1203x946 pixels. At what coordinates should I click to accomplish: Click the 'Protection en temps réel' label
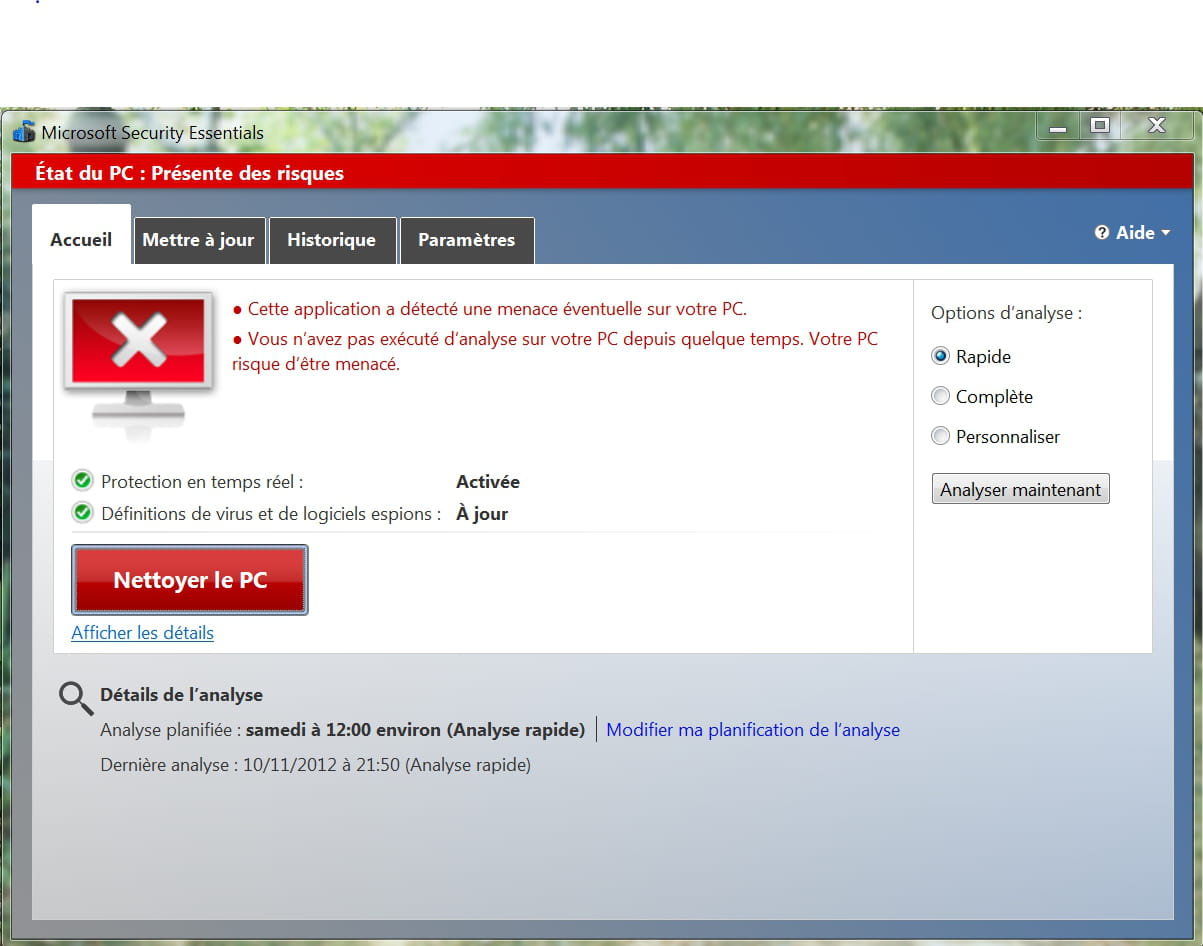click(202, 482)
